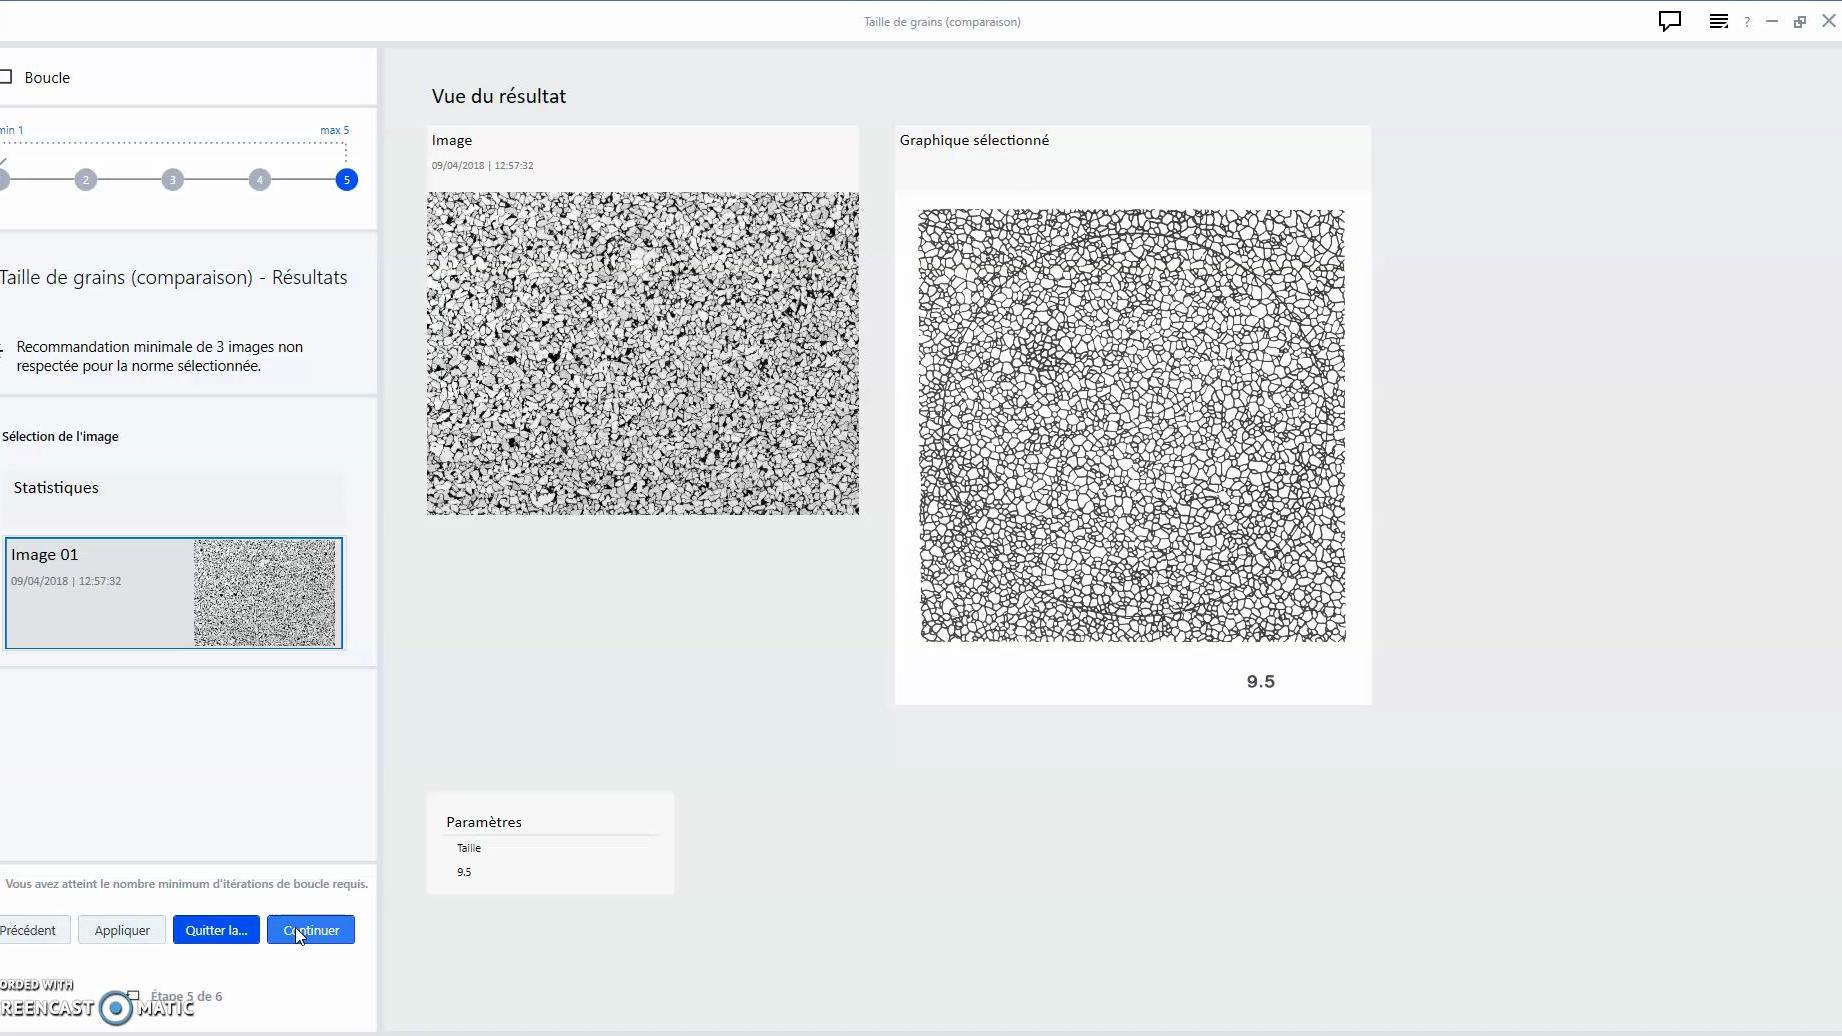Minimize the Taille de grains window
Screen dimensions: 1842x1036
coord(1772,21)
